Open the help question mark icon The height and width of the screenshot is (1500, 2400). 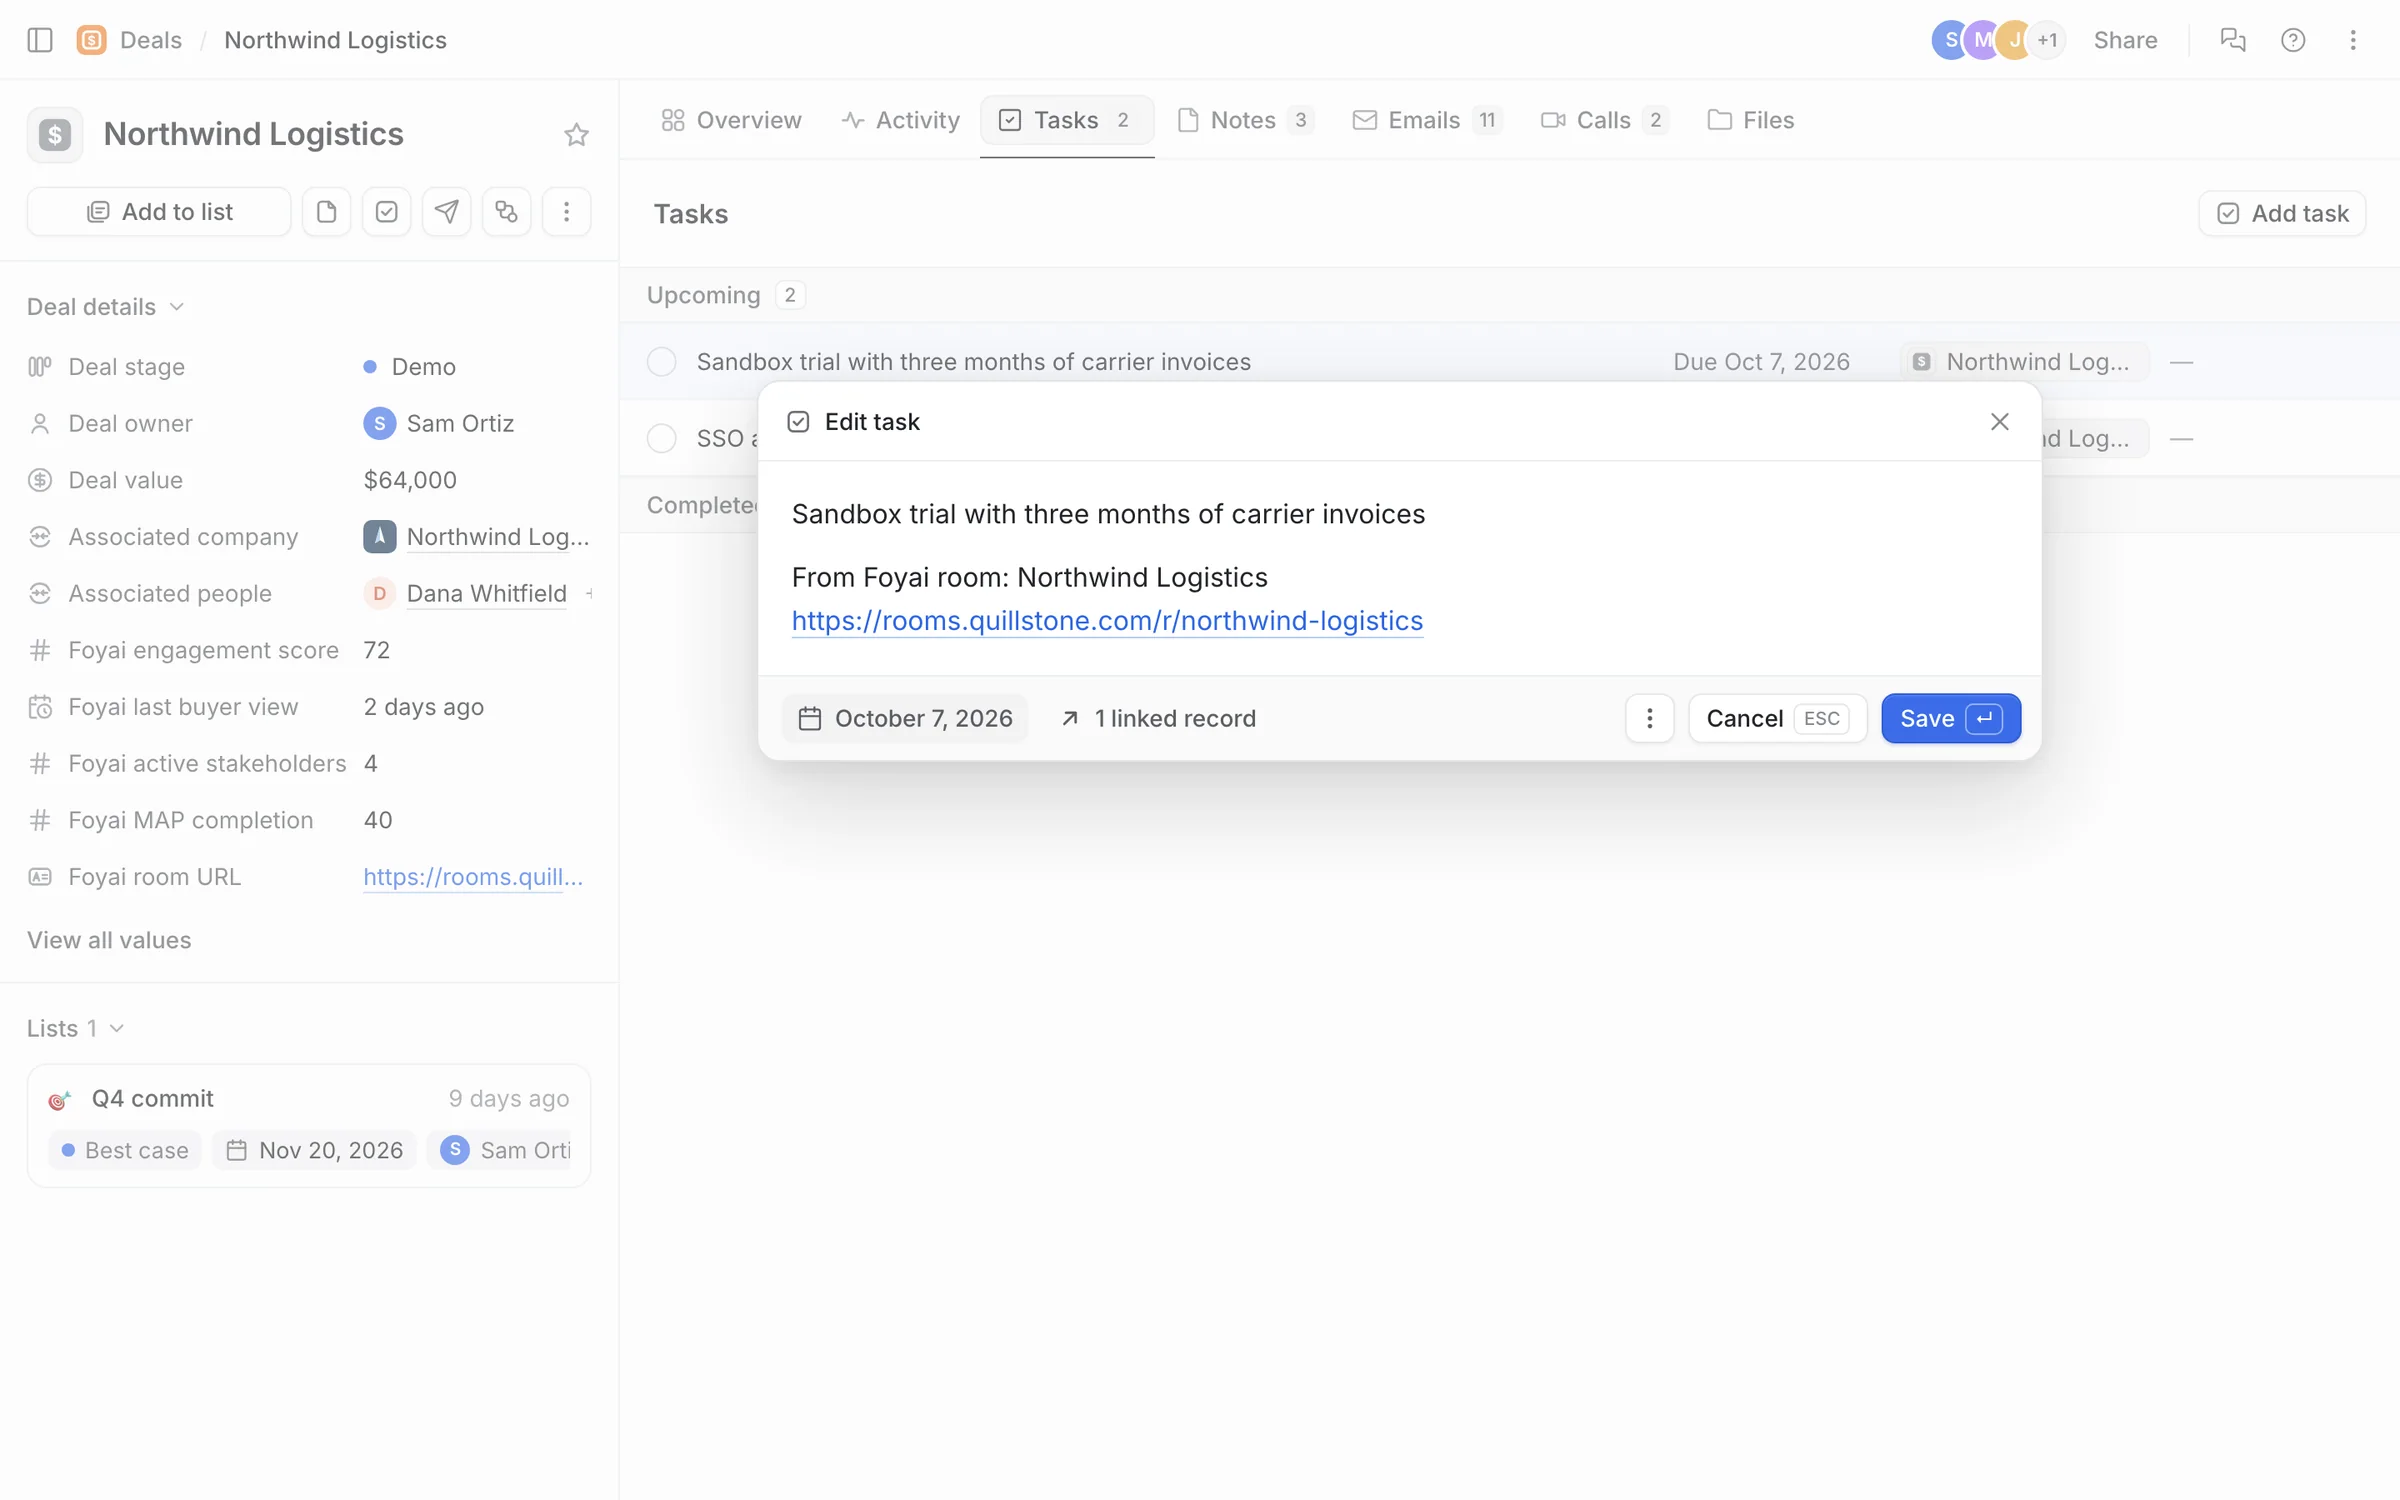[x=2293, y=40]
